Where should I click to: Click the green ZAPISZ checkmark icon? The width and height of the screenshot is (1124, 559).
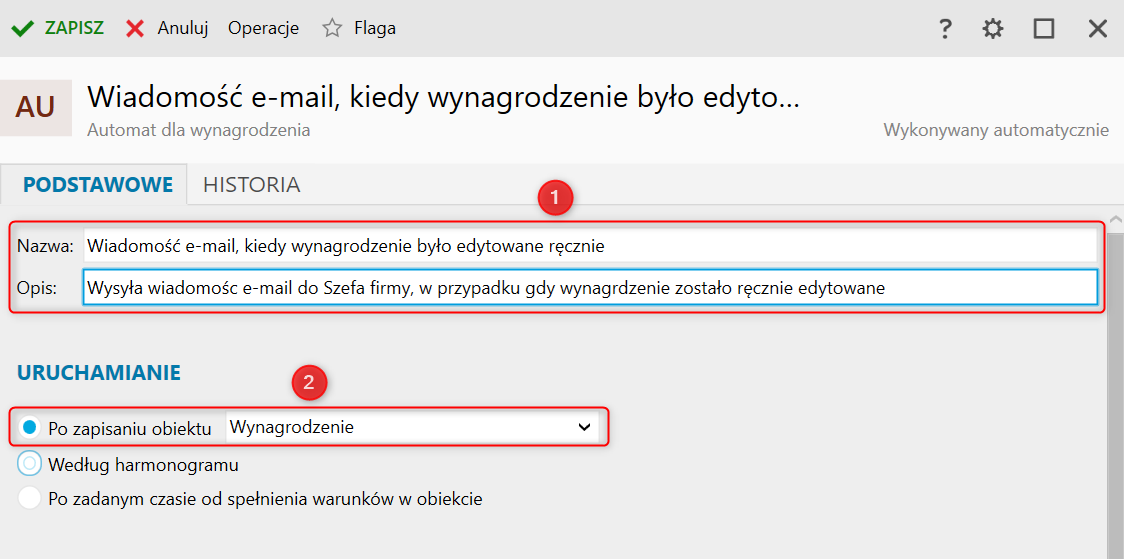(x=23, y=28)
